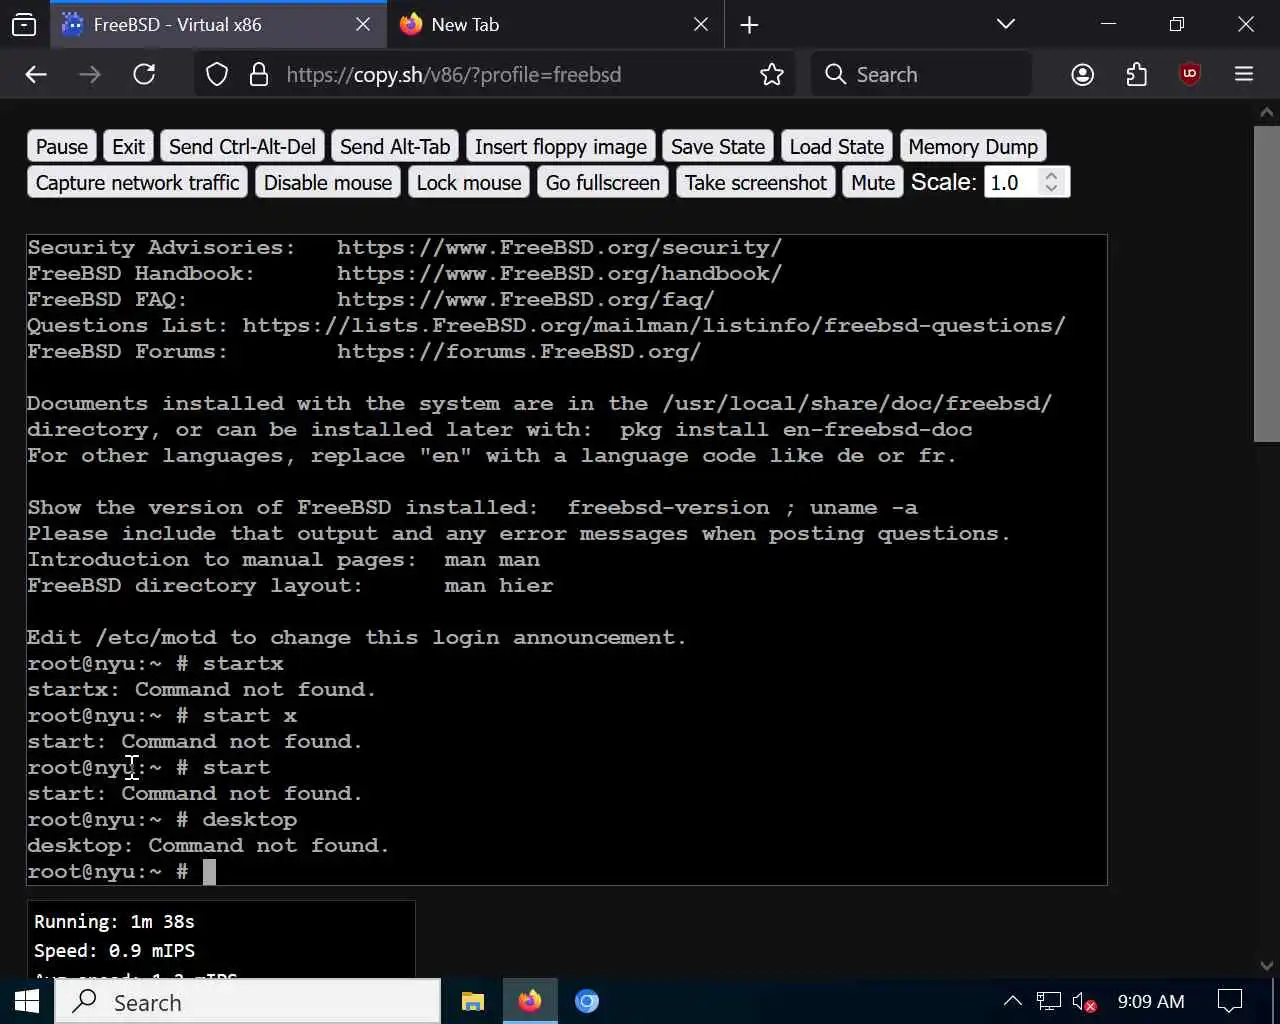
Task: Show hidden system tray icons
Action: 1012,1001
